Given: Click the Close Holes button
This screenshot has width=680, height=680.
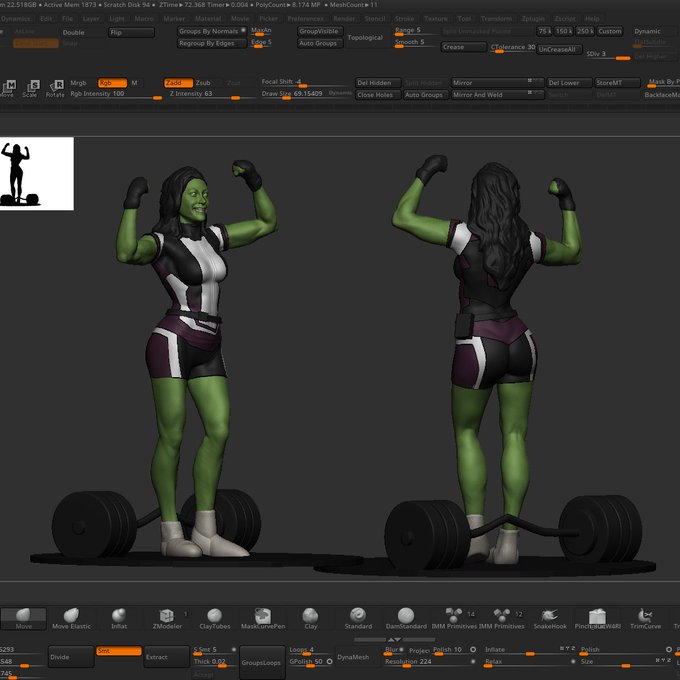Looking at the screenshot, I should pos(378,95).
